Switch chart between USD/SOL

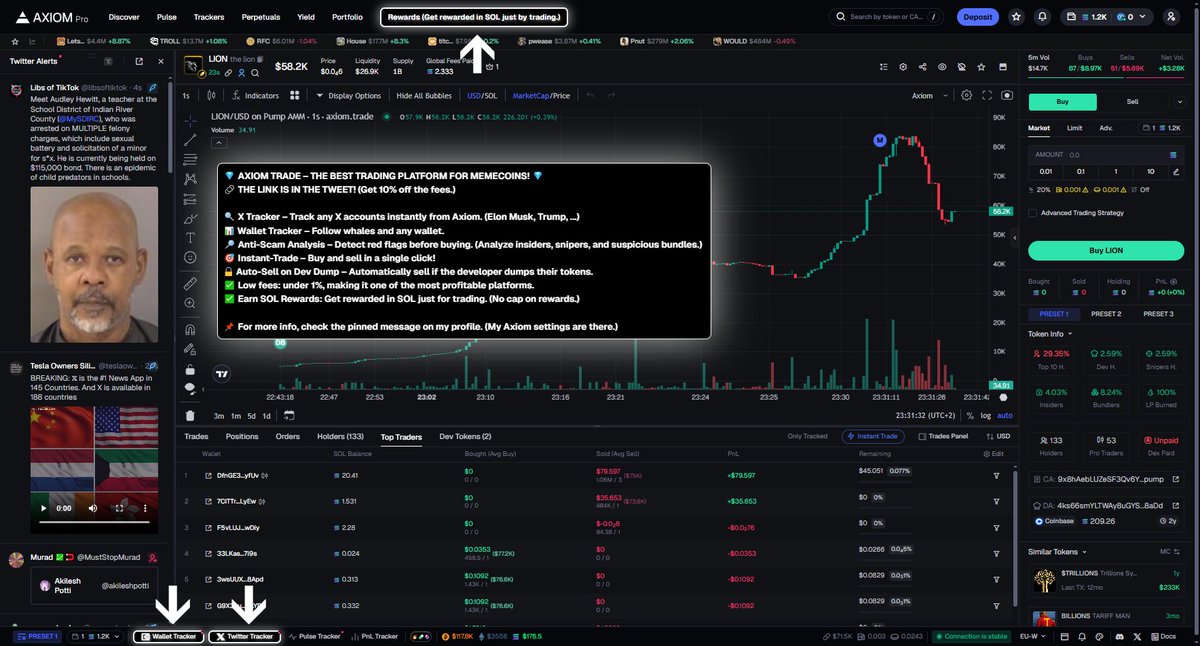tap(482, 96)
